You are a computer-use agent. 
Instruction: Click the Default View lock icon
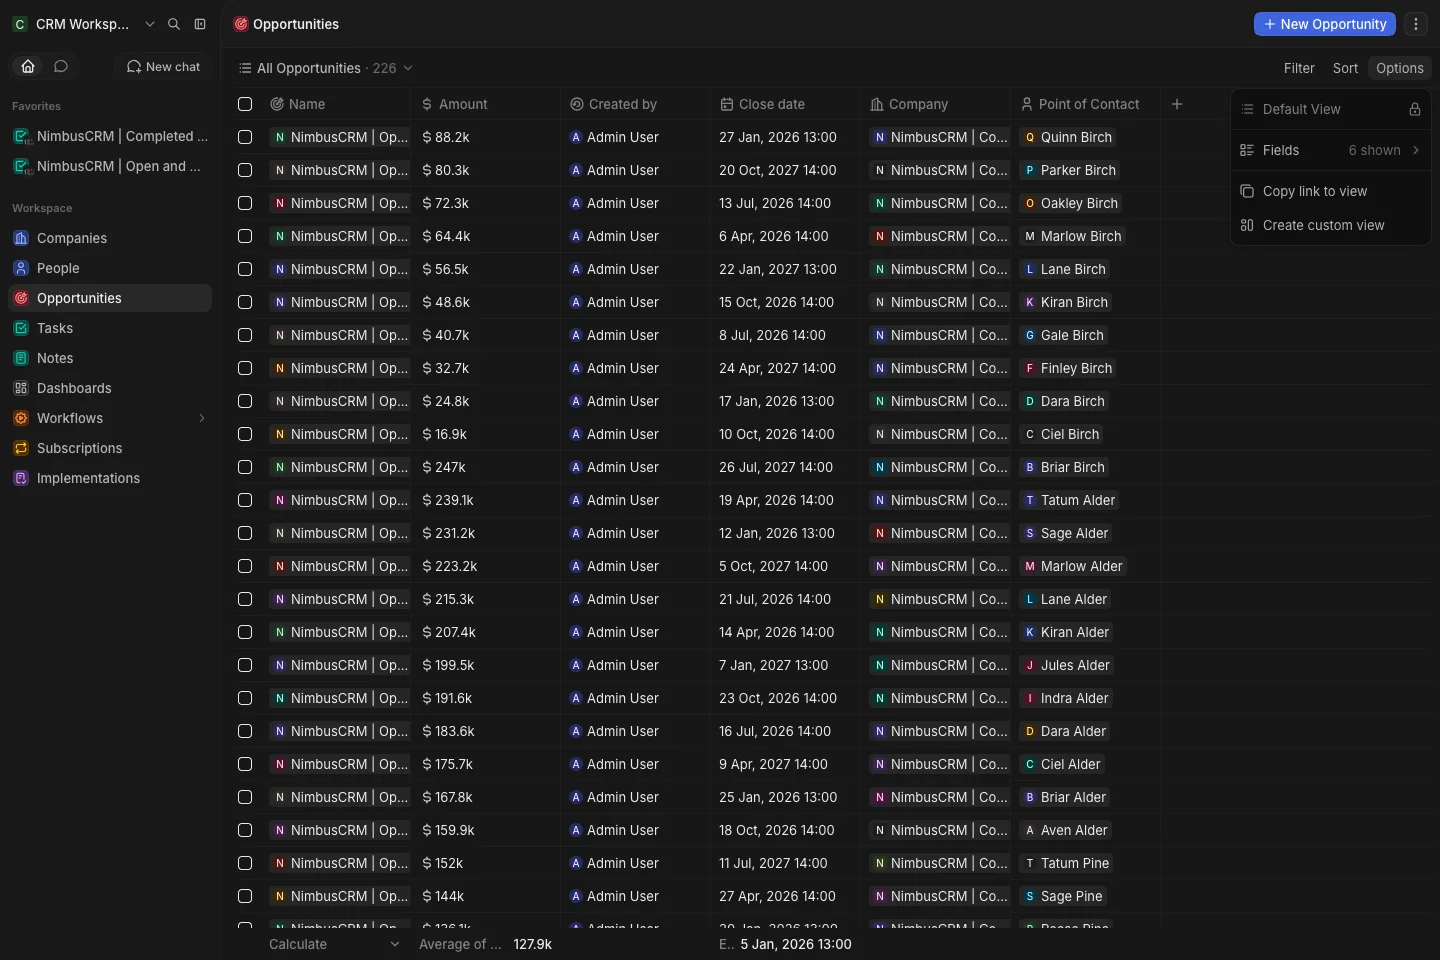tap(1415, 109)
